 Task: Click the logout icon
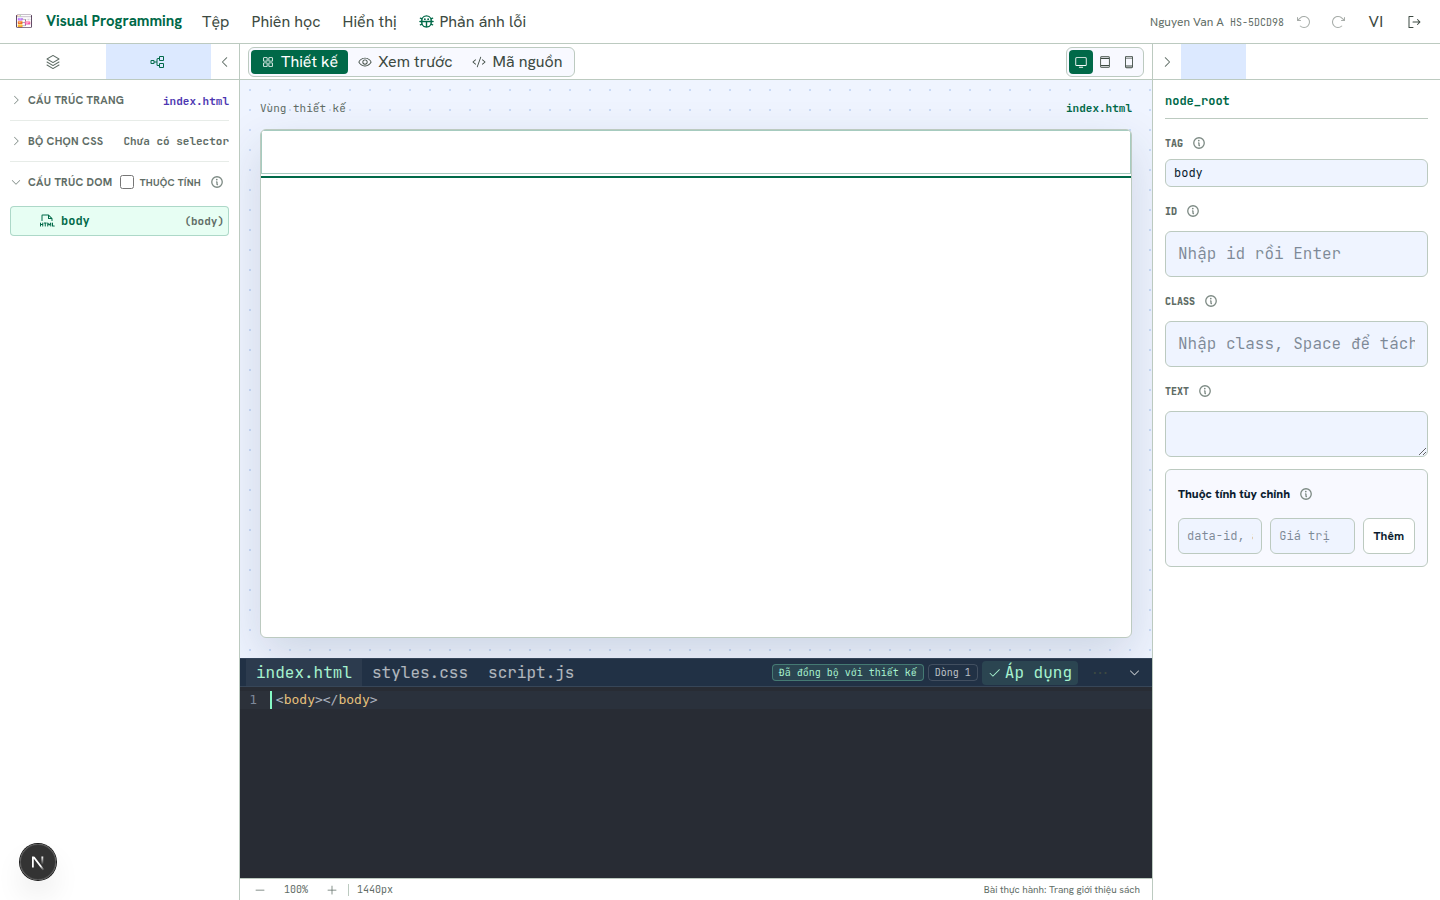(x=1414, y=22)
